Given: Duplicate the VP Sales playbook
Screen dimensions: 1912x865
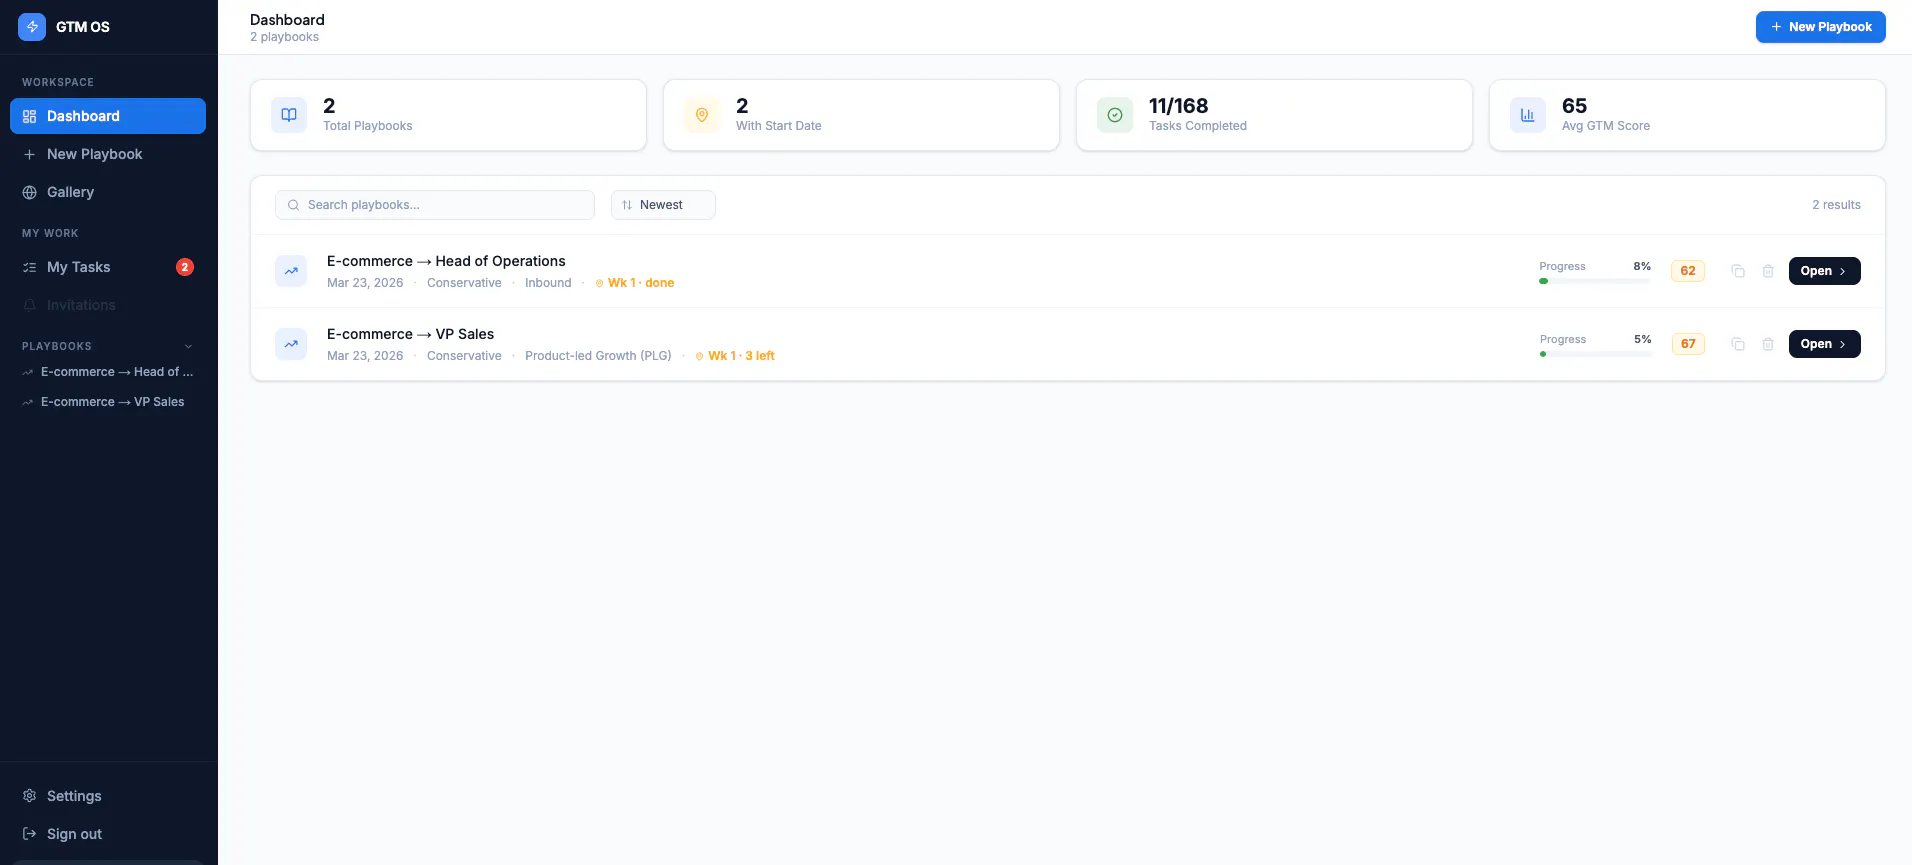Looking at the screenshot, I should pos(1738,344).
